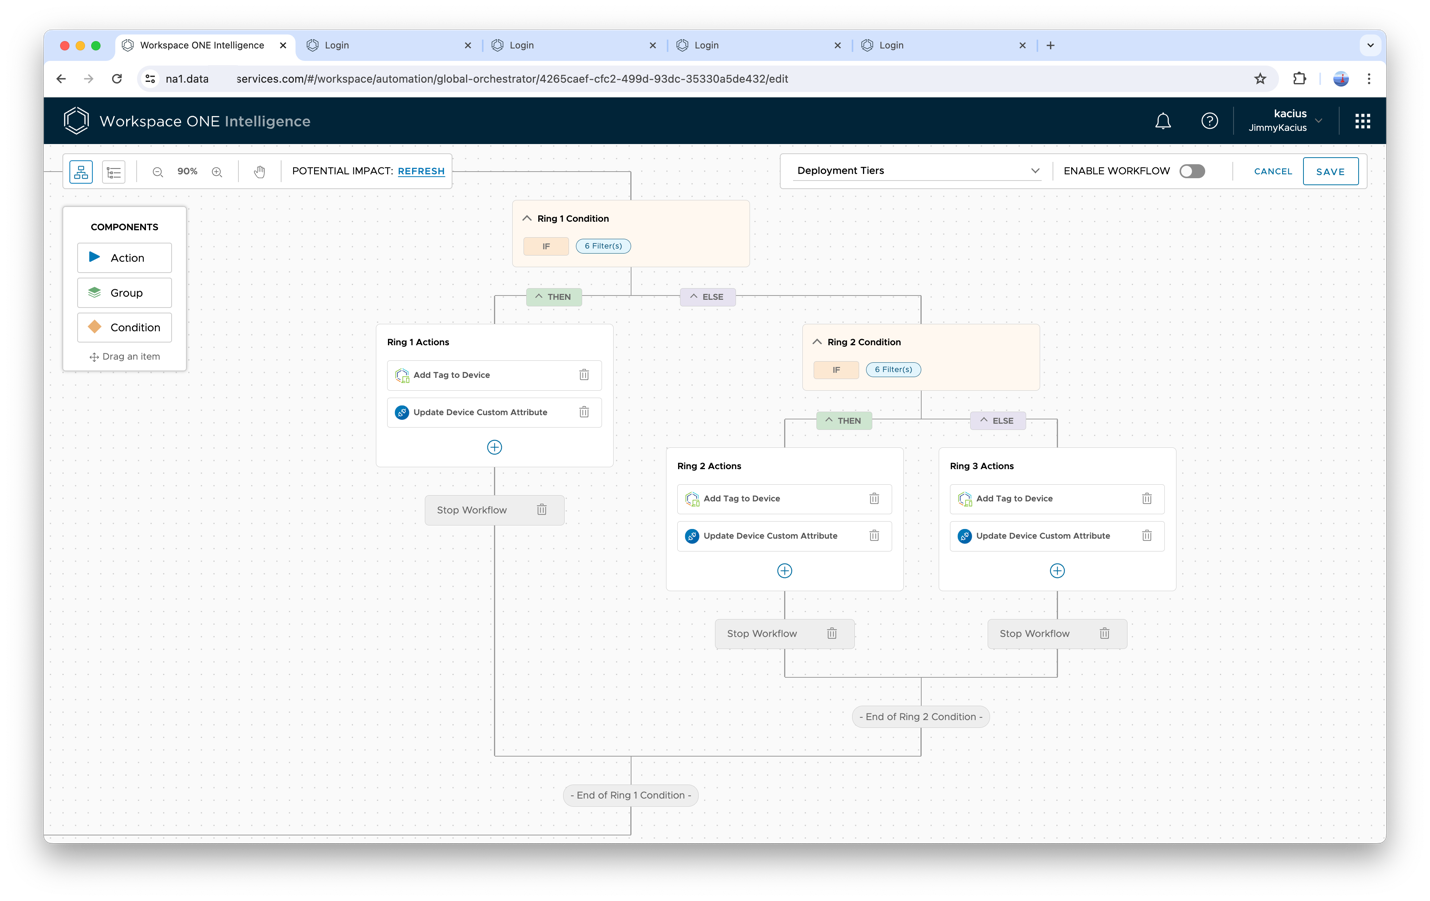Switch to the list view icon

pos(114,172)
